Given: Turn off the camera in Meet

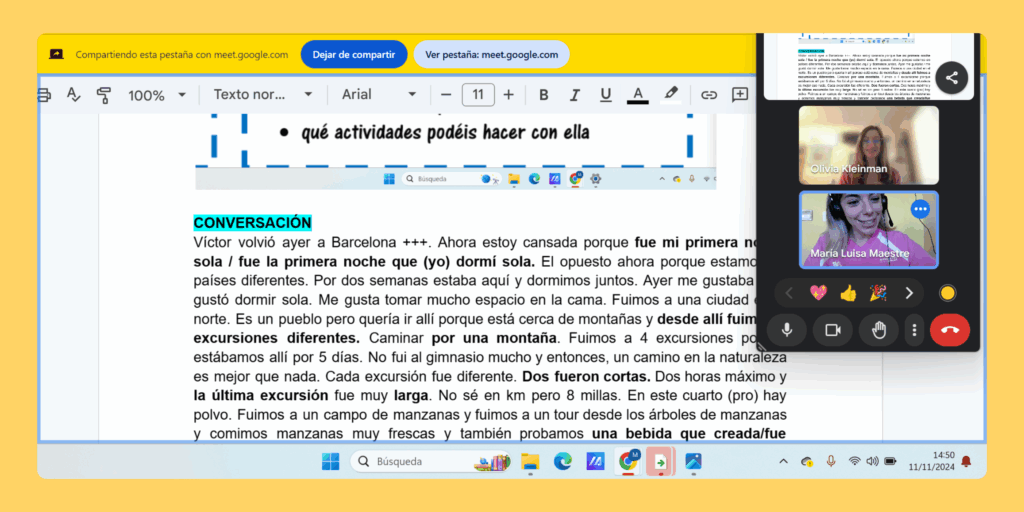Looking at the screenshot, I should pyautogui.click(x=832, y=330).
